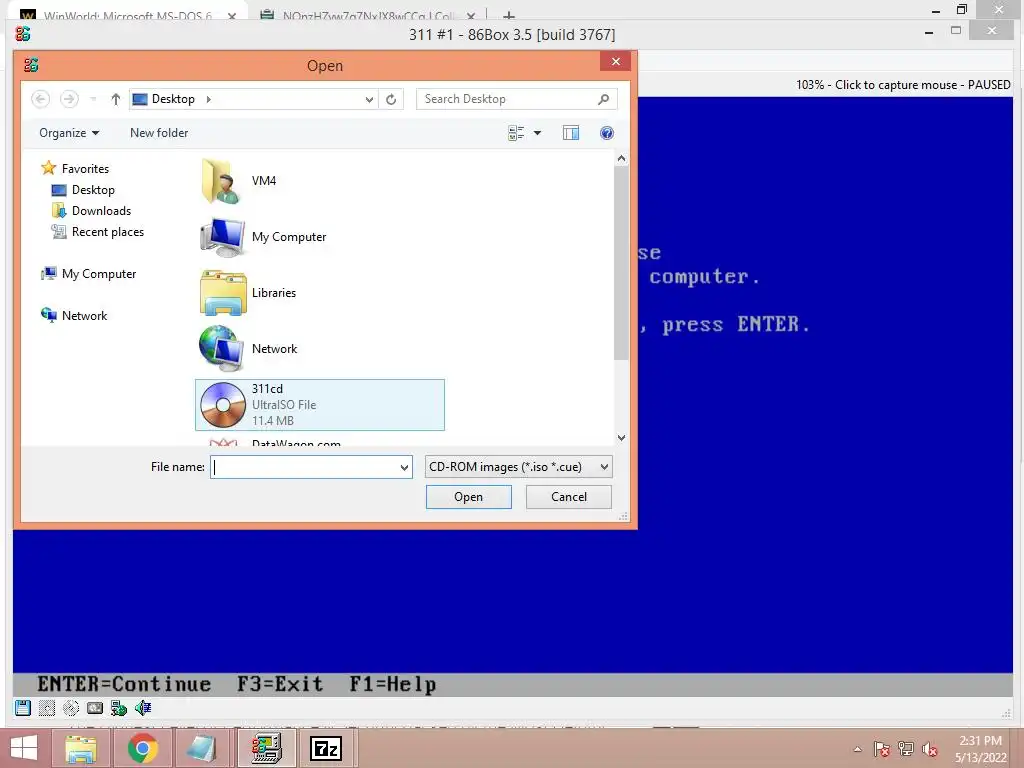This screenshot has width=1024, height=768.
Task: Click the sound speaker icon in 86Box status bar
Action: (x=143, y=708)
